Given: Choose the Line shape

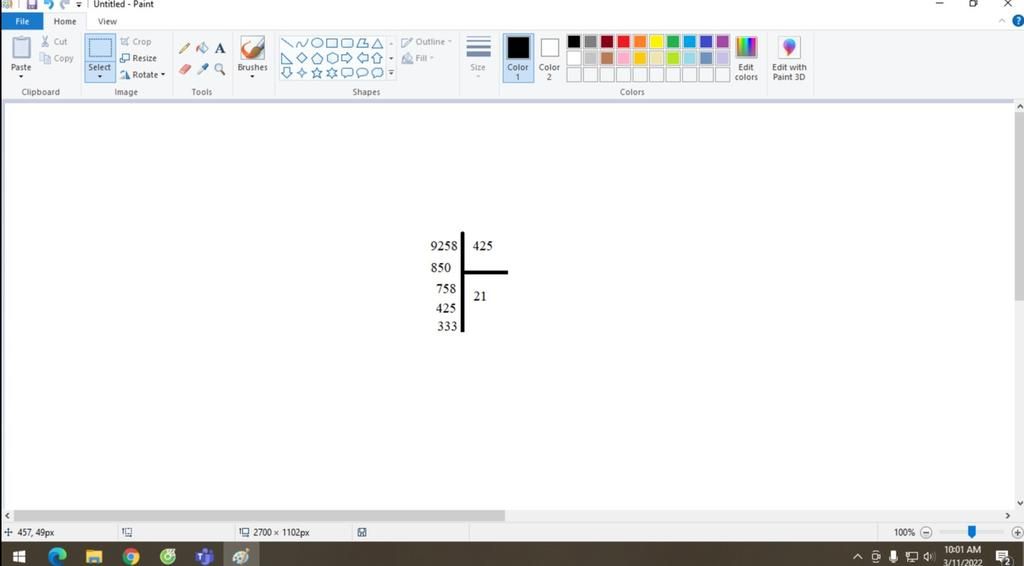Looking at the screenshot, I should click(x=287, y=43).
